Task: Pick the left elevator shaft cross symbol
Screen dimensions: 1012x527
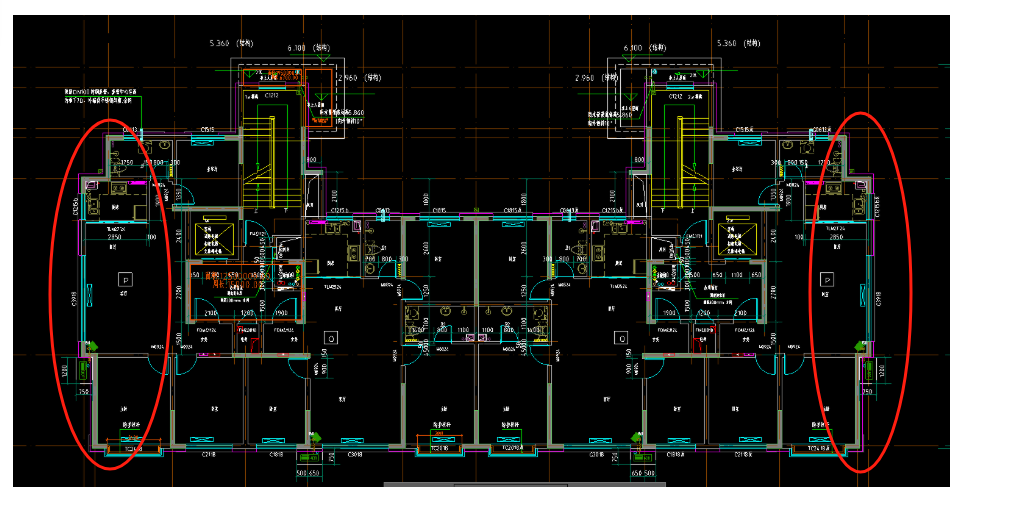Action: pos(215,239)
